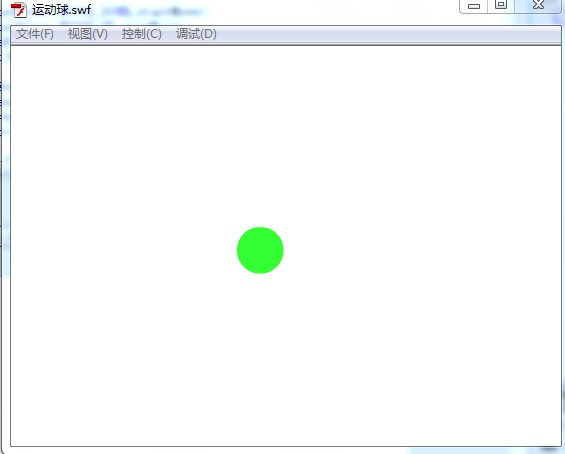Click the blank menu bar area after 调试(D)

click(x=389, y=35)
